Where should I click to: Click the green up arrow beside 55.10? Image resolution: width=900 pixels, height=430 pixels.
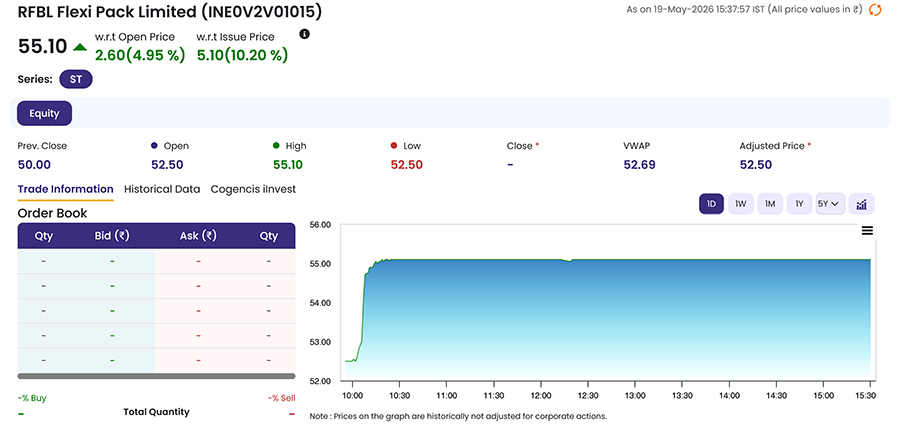(x=80, y=47)
